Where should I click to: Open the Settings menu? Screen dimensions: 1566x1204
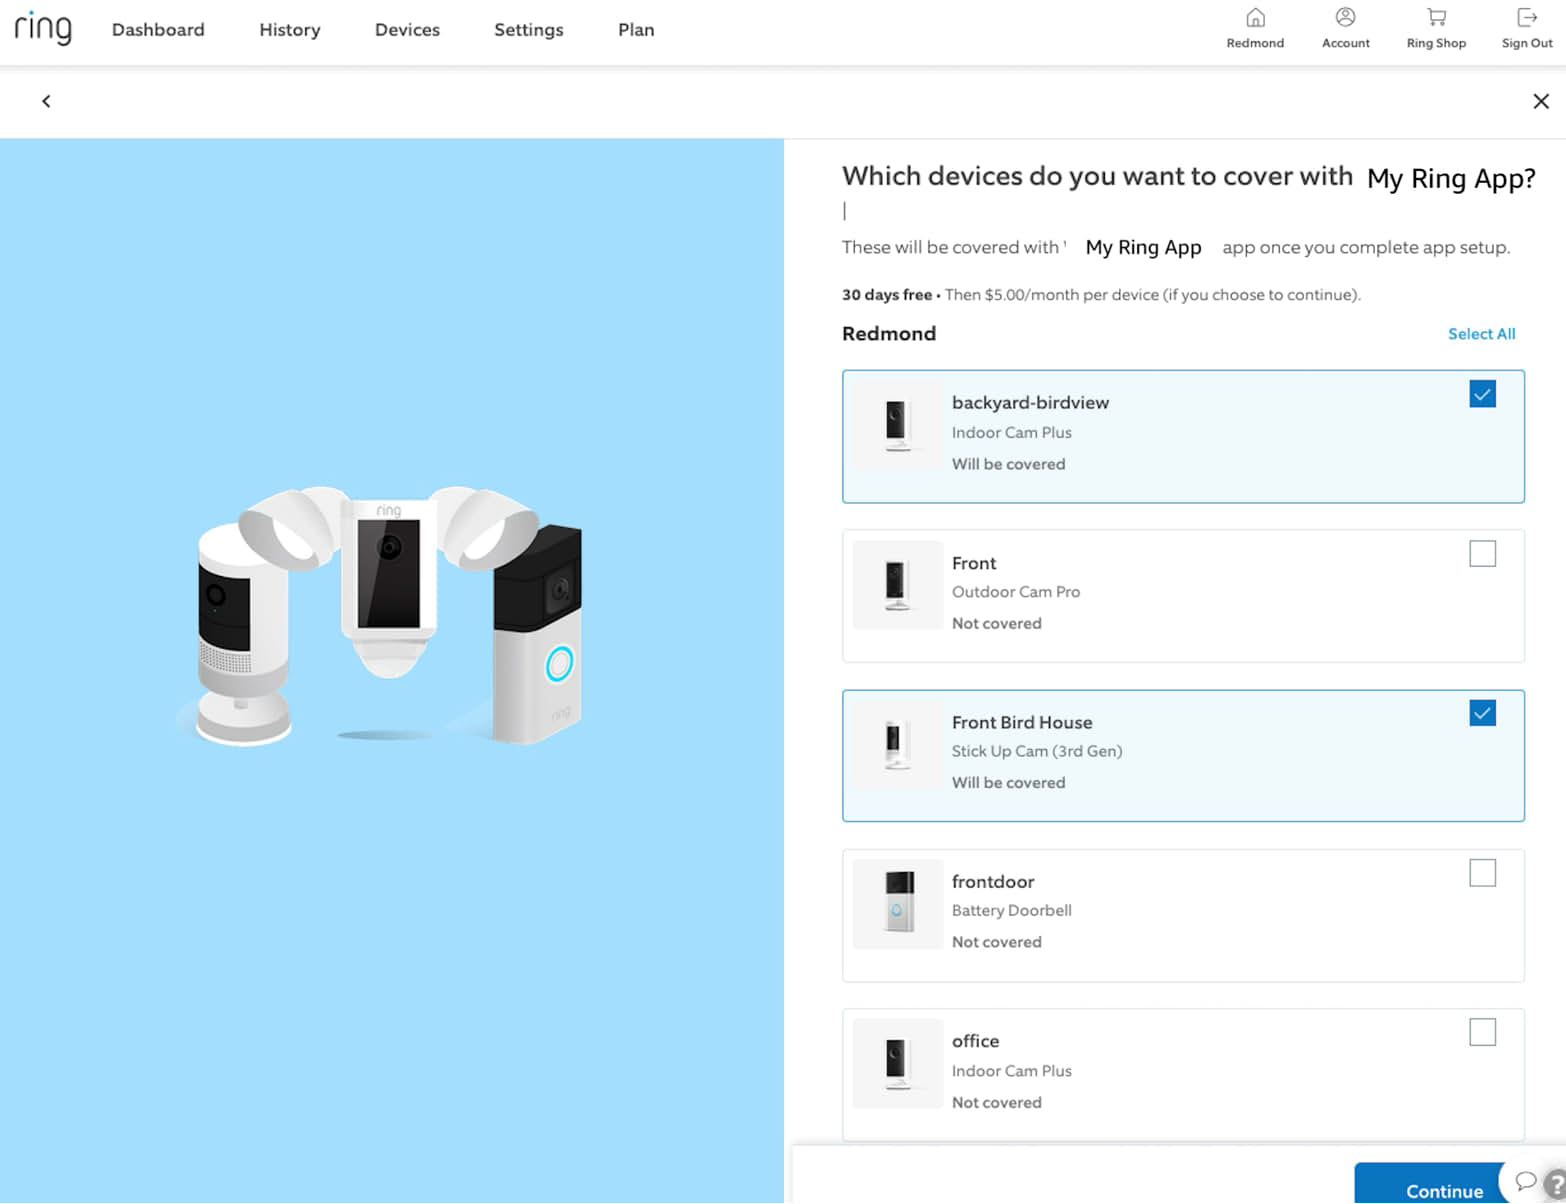[x=529, y=30]
